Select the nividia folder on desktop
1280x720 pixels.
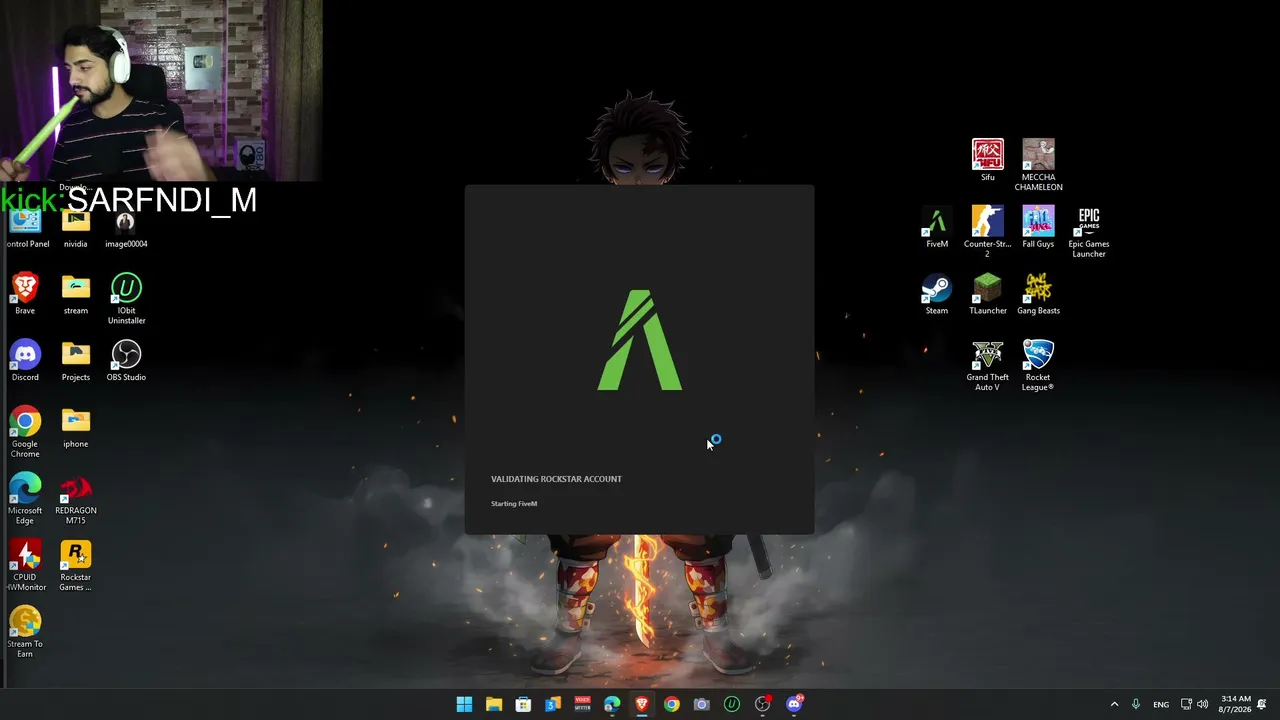pos(76,228)
